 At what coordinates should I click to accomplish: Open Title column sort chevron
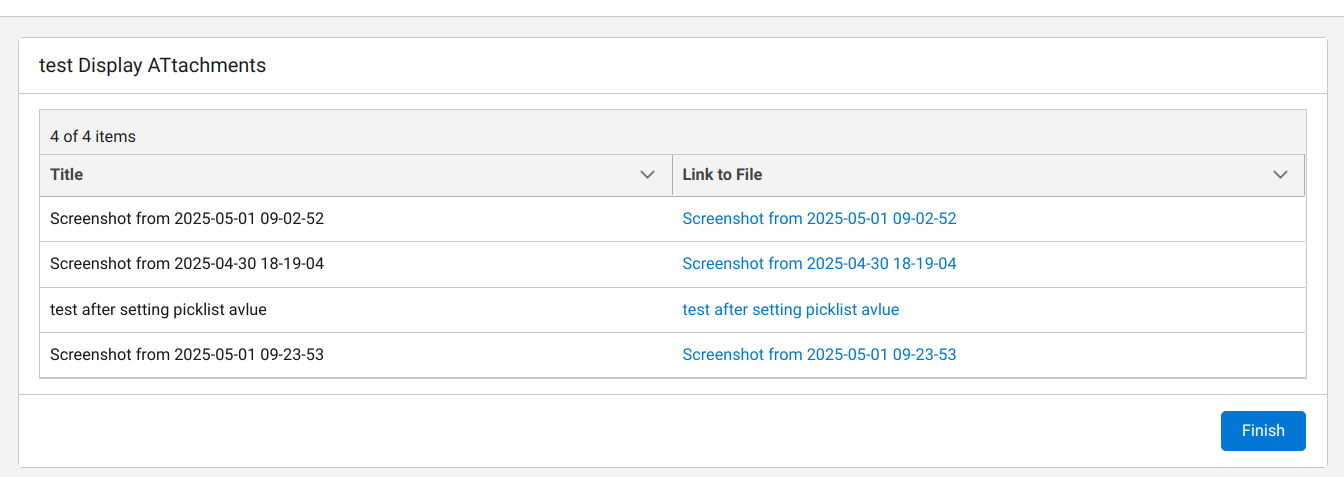(647, 175)
